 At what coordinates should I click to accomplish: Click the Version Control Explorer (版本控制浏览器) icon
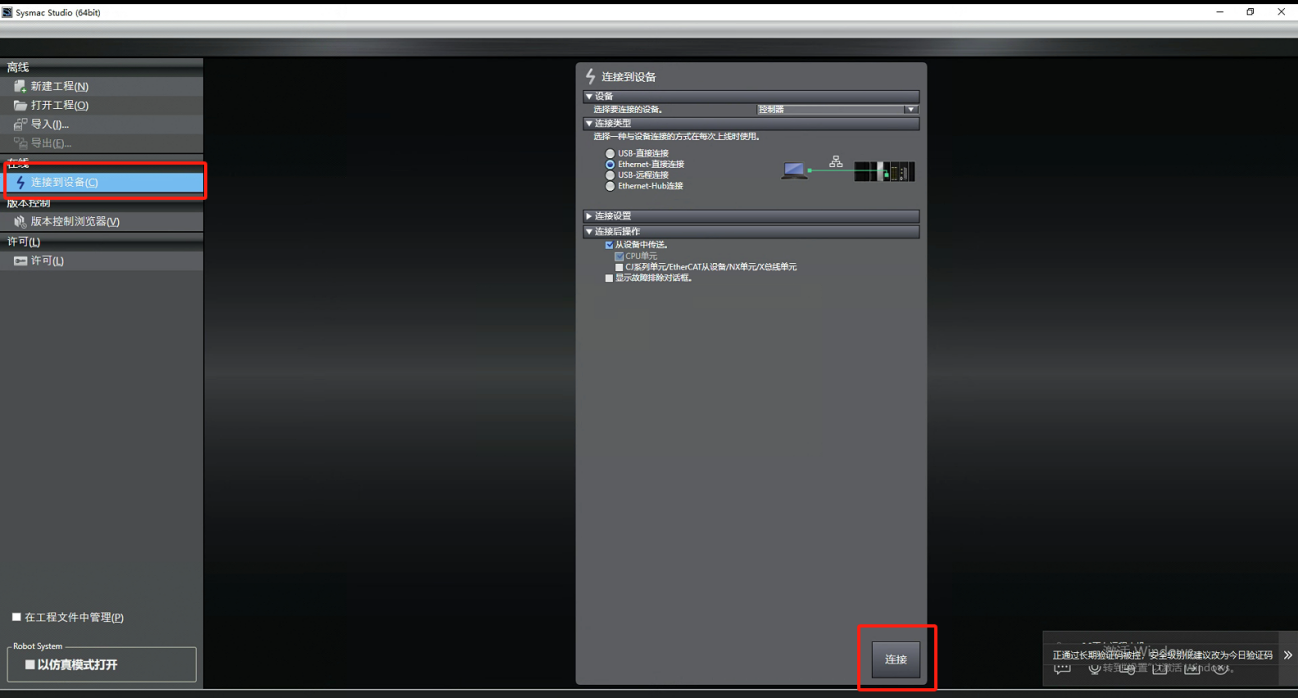coord(20,221)
